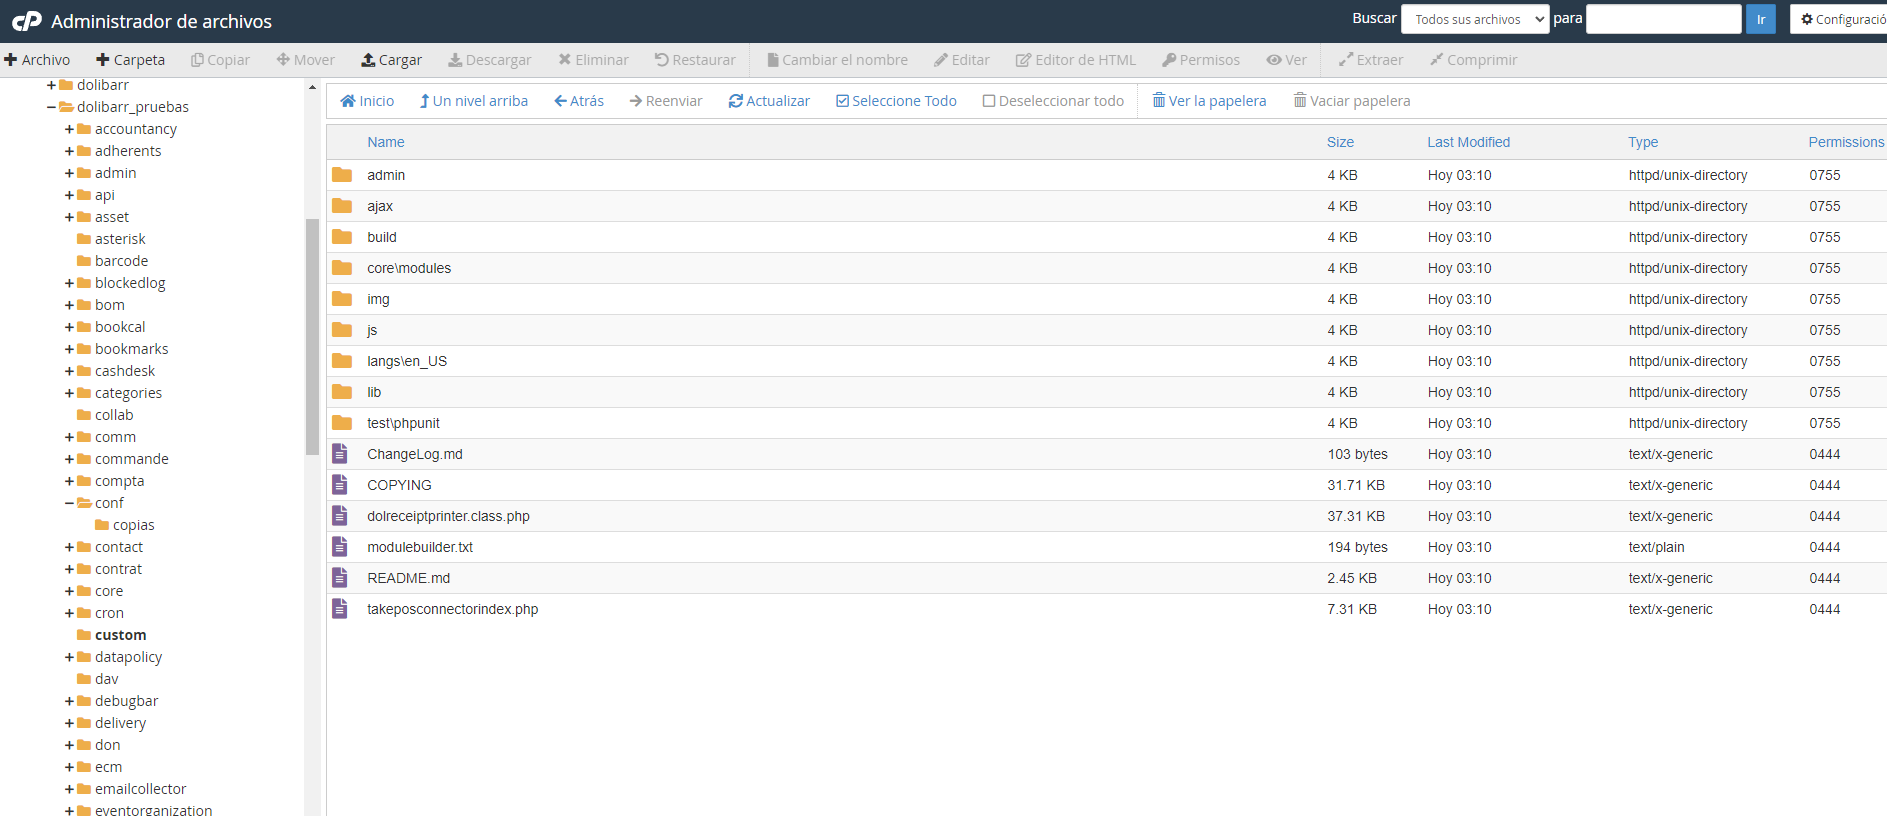Click the Eliminar delete button
The image size is (1887, 816).
pyautogui.click(x=594, y=60)
